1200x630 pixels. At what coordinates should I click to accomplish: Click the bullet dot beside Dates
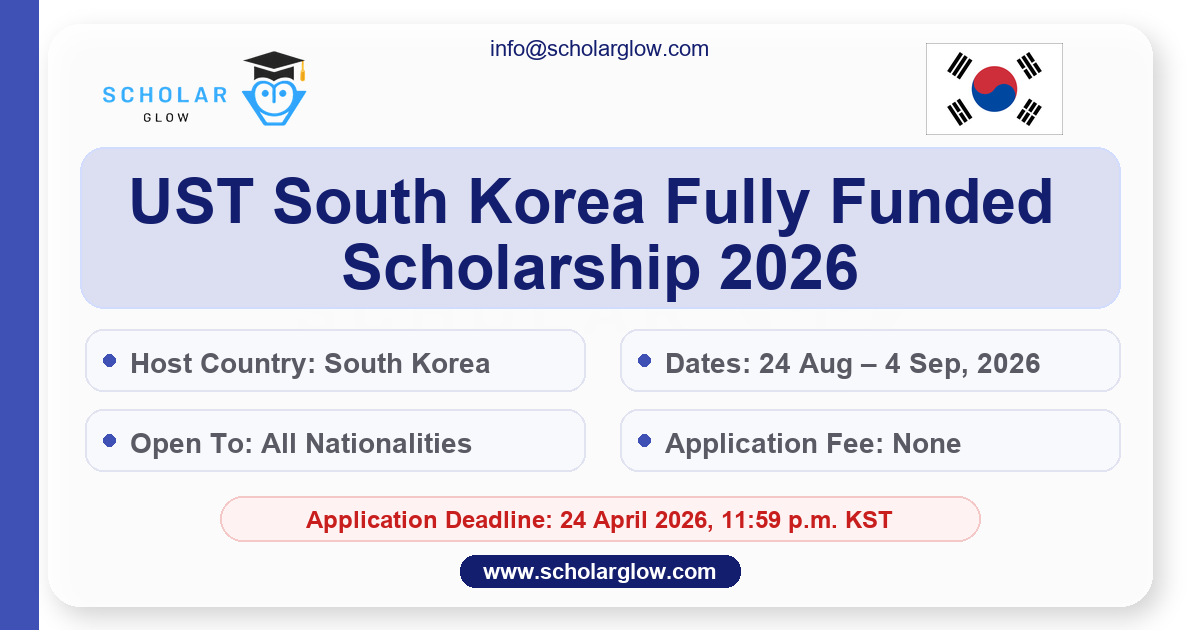coord(645,361)
